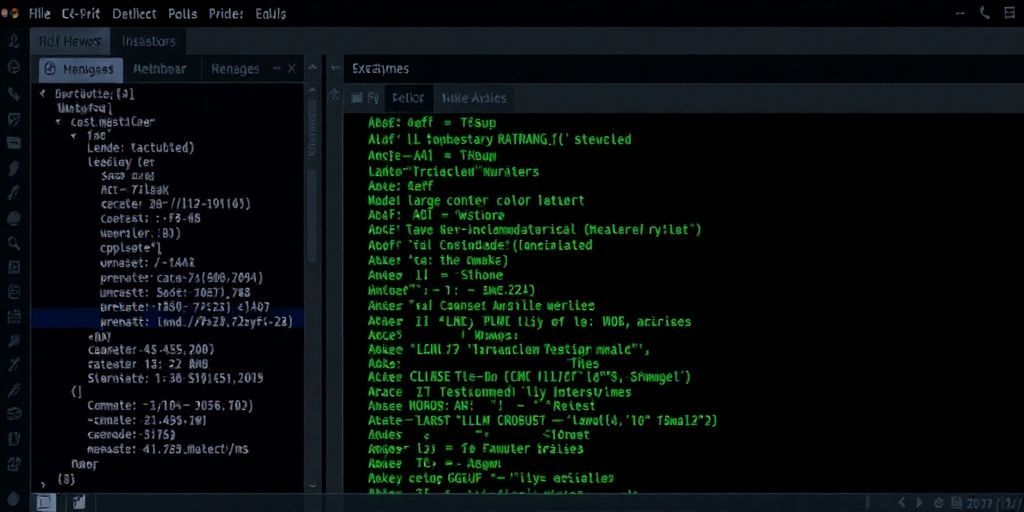Click the left arrow icon beside Exraymes
Screen dimensions: 1024x512
[x=335, y=69]
